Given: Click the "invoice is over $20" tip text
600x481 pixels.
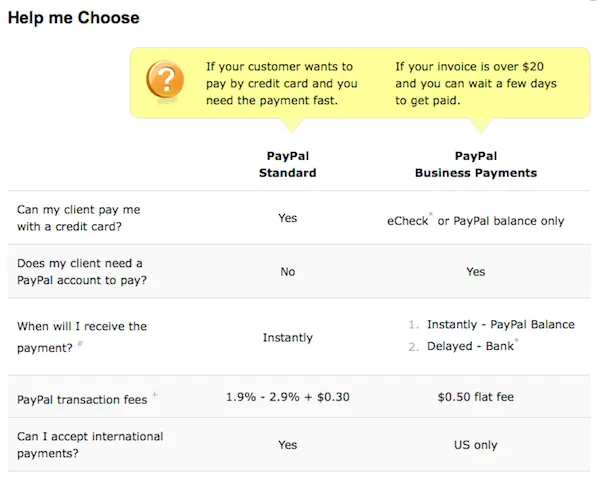Looking at the screenshot, I should (x=475, y=83).
